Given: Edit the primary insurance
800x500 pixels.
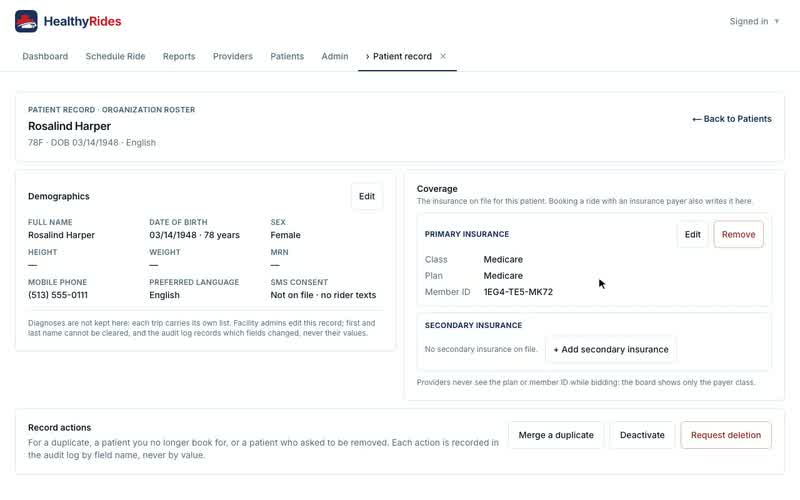Looking at the screenshot, I should (692, 234).
